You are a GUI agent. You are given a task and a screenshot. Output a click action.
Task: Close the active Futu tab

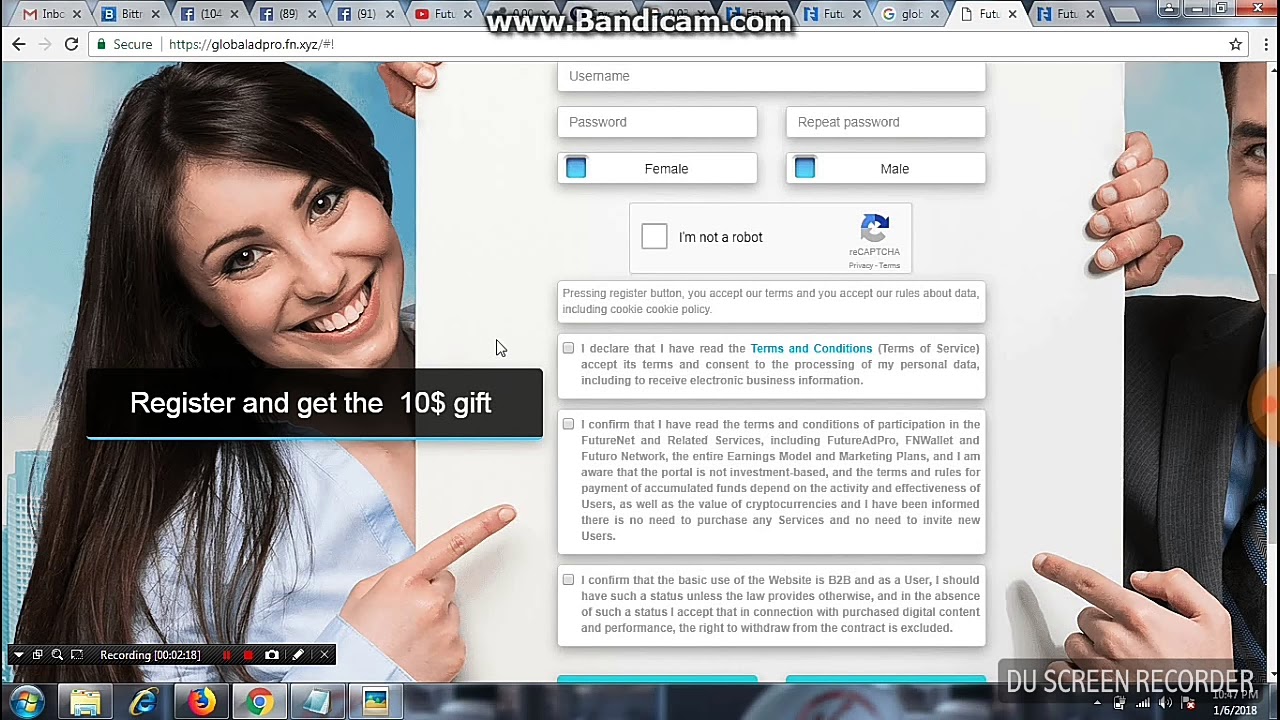pos(1012,14)
